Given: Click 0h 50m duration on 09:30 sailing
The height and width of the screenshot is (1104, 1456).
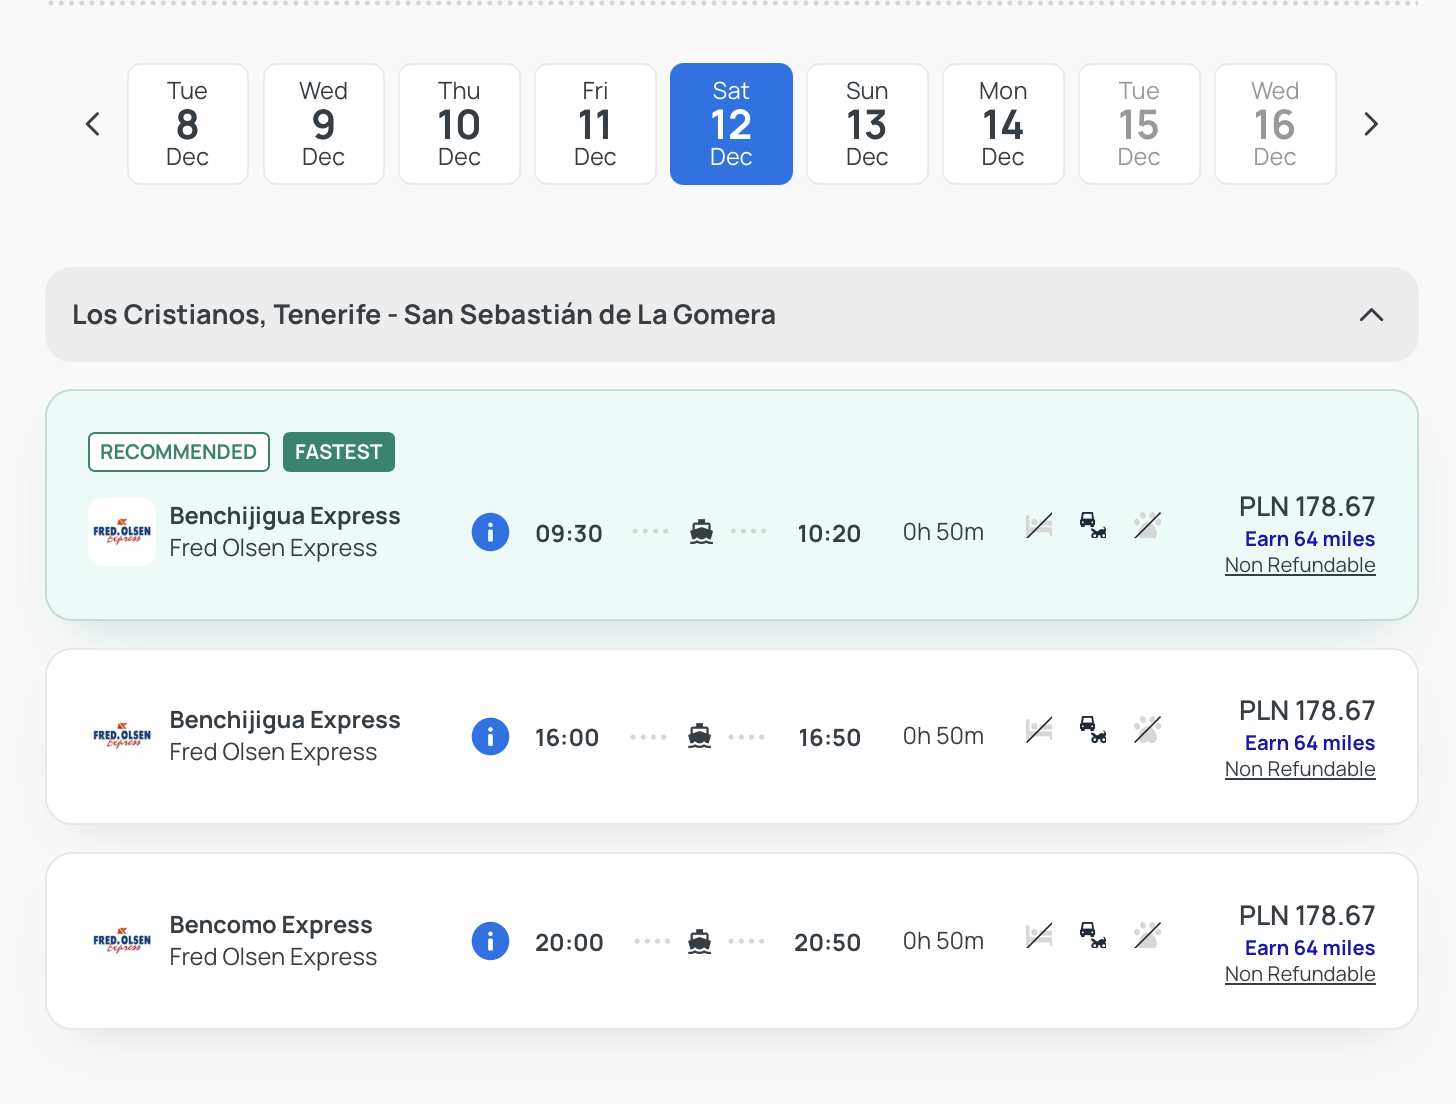Looking at the screenshot, I should (x=943, y=532).
